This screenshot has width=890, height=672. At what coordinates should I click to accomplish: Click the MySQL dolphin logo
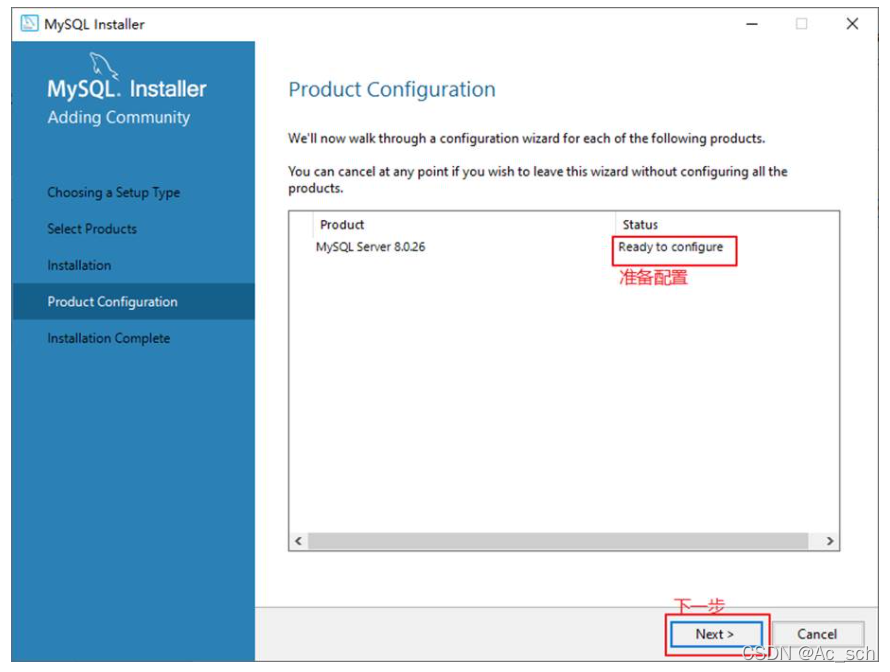103,66
